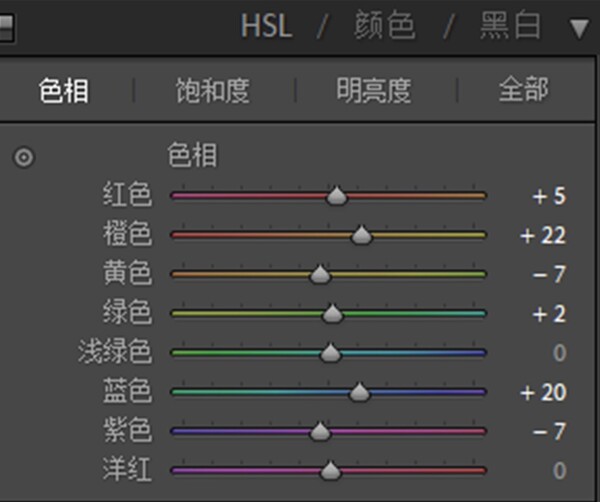Click the 洋红 hue slider handle
This screenshot has height=502, width=600.
pyautogui.click(x=330, y=471)
